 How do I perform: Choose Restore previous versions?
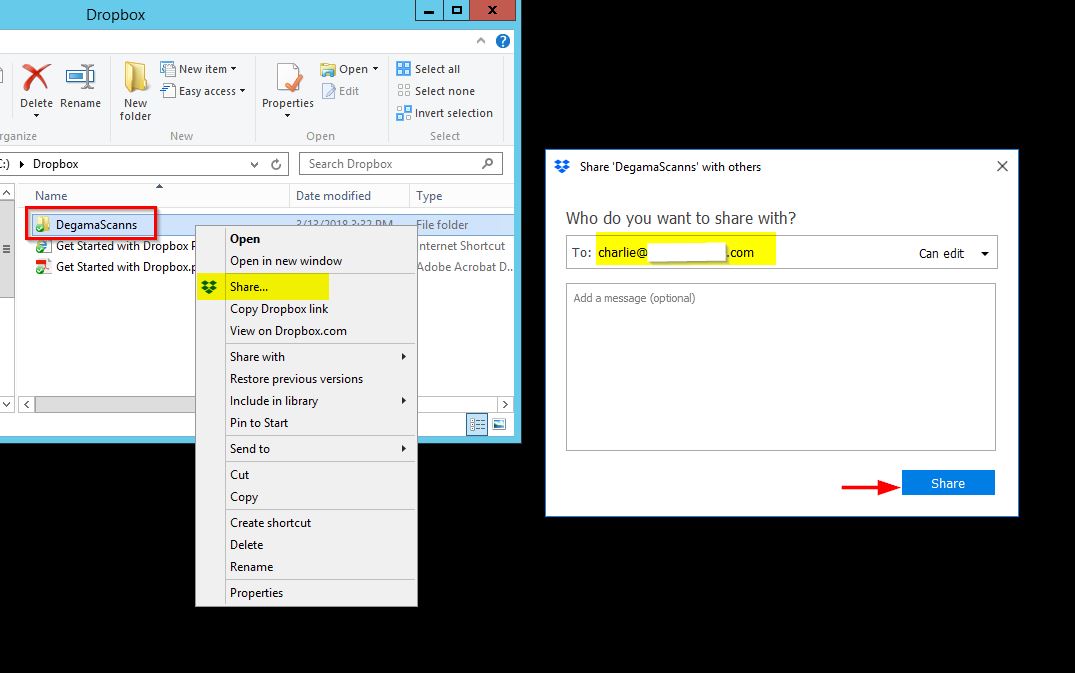coord(306,378)
